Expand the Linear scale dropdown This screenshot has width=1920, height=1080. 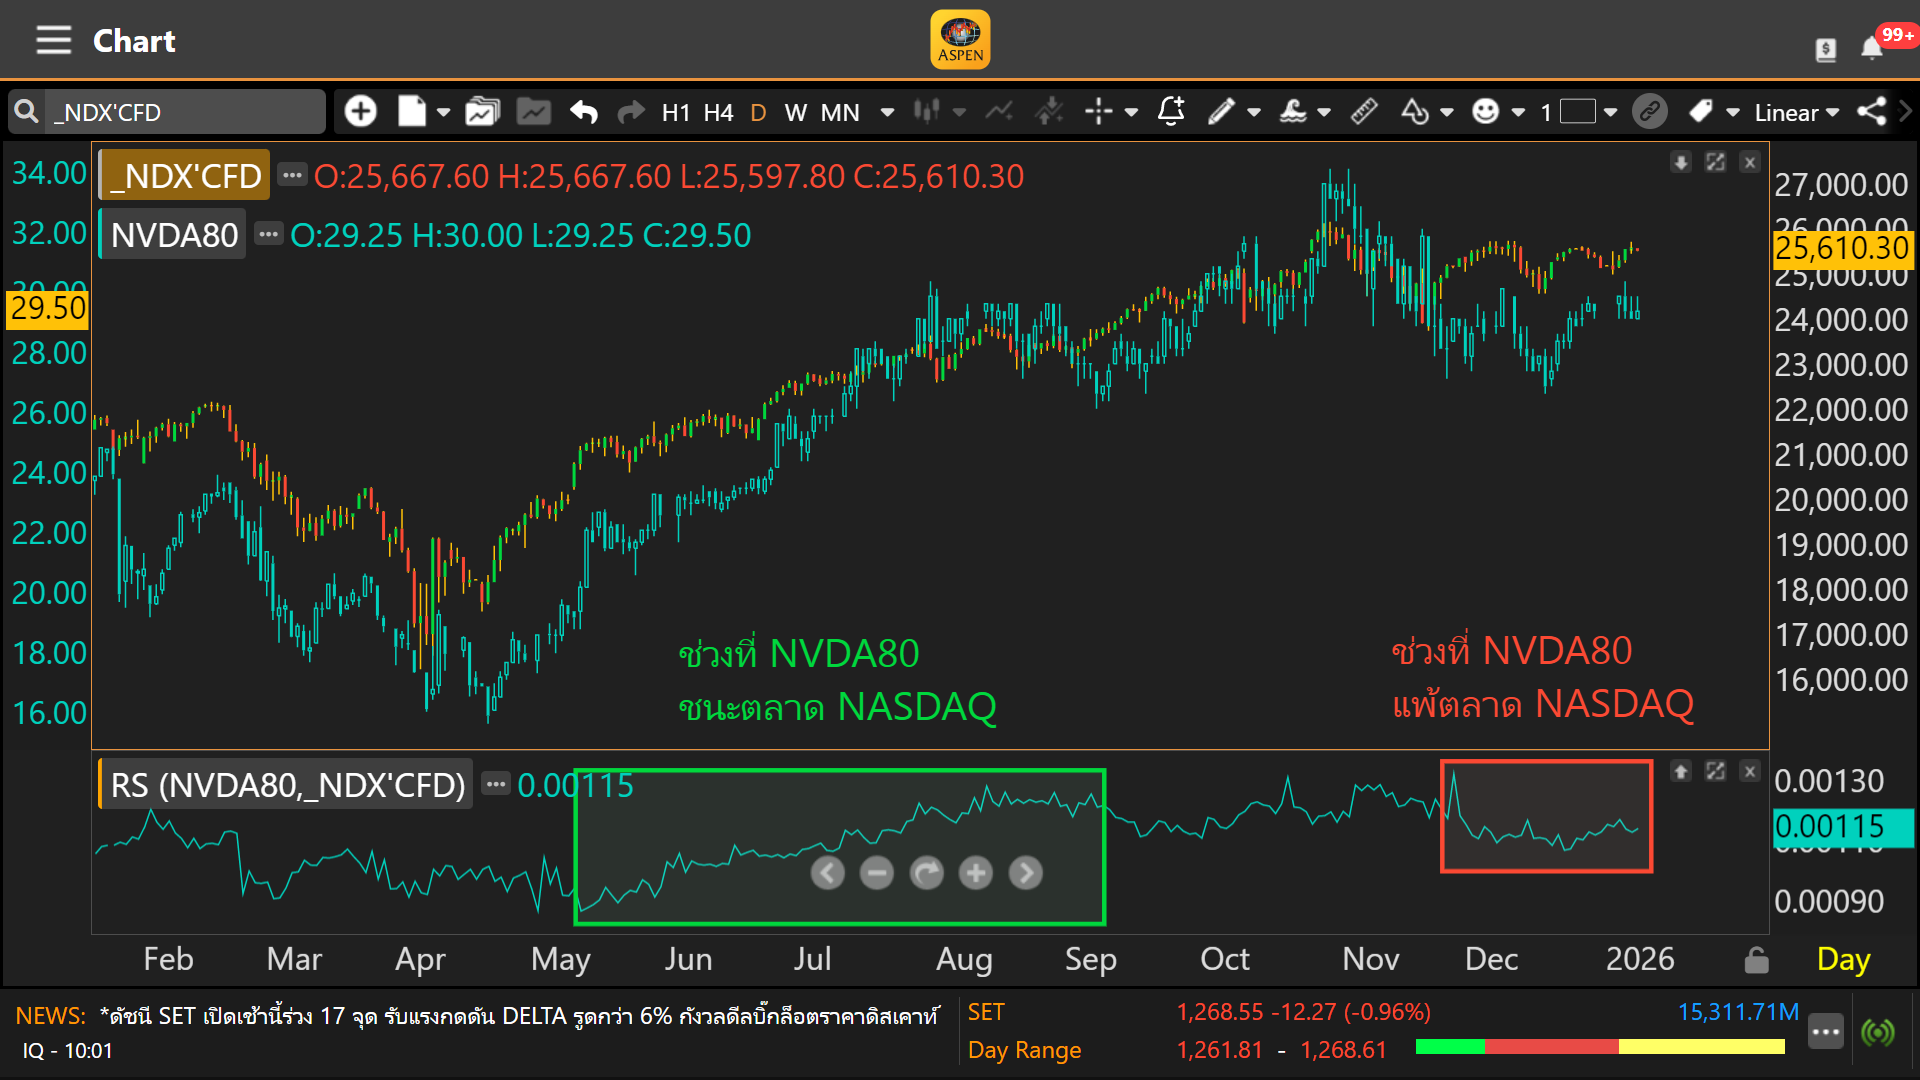[1796, 112]
